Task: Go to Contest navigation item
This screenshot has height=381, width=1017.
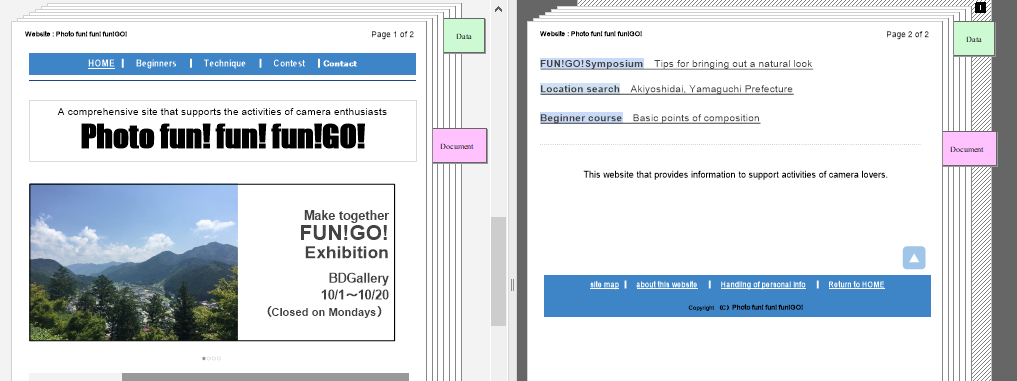Action: (289, 64)
